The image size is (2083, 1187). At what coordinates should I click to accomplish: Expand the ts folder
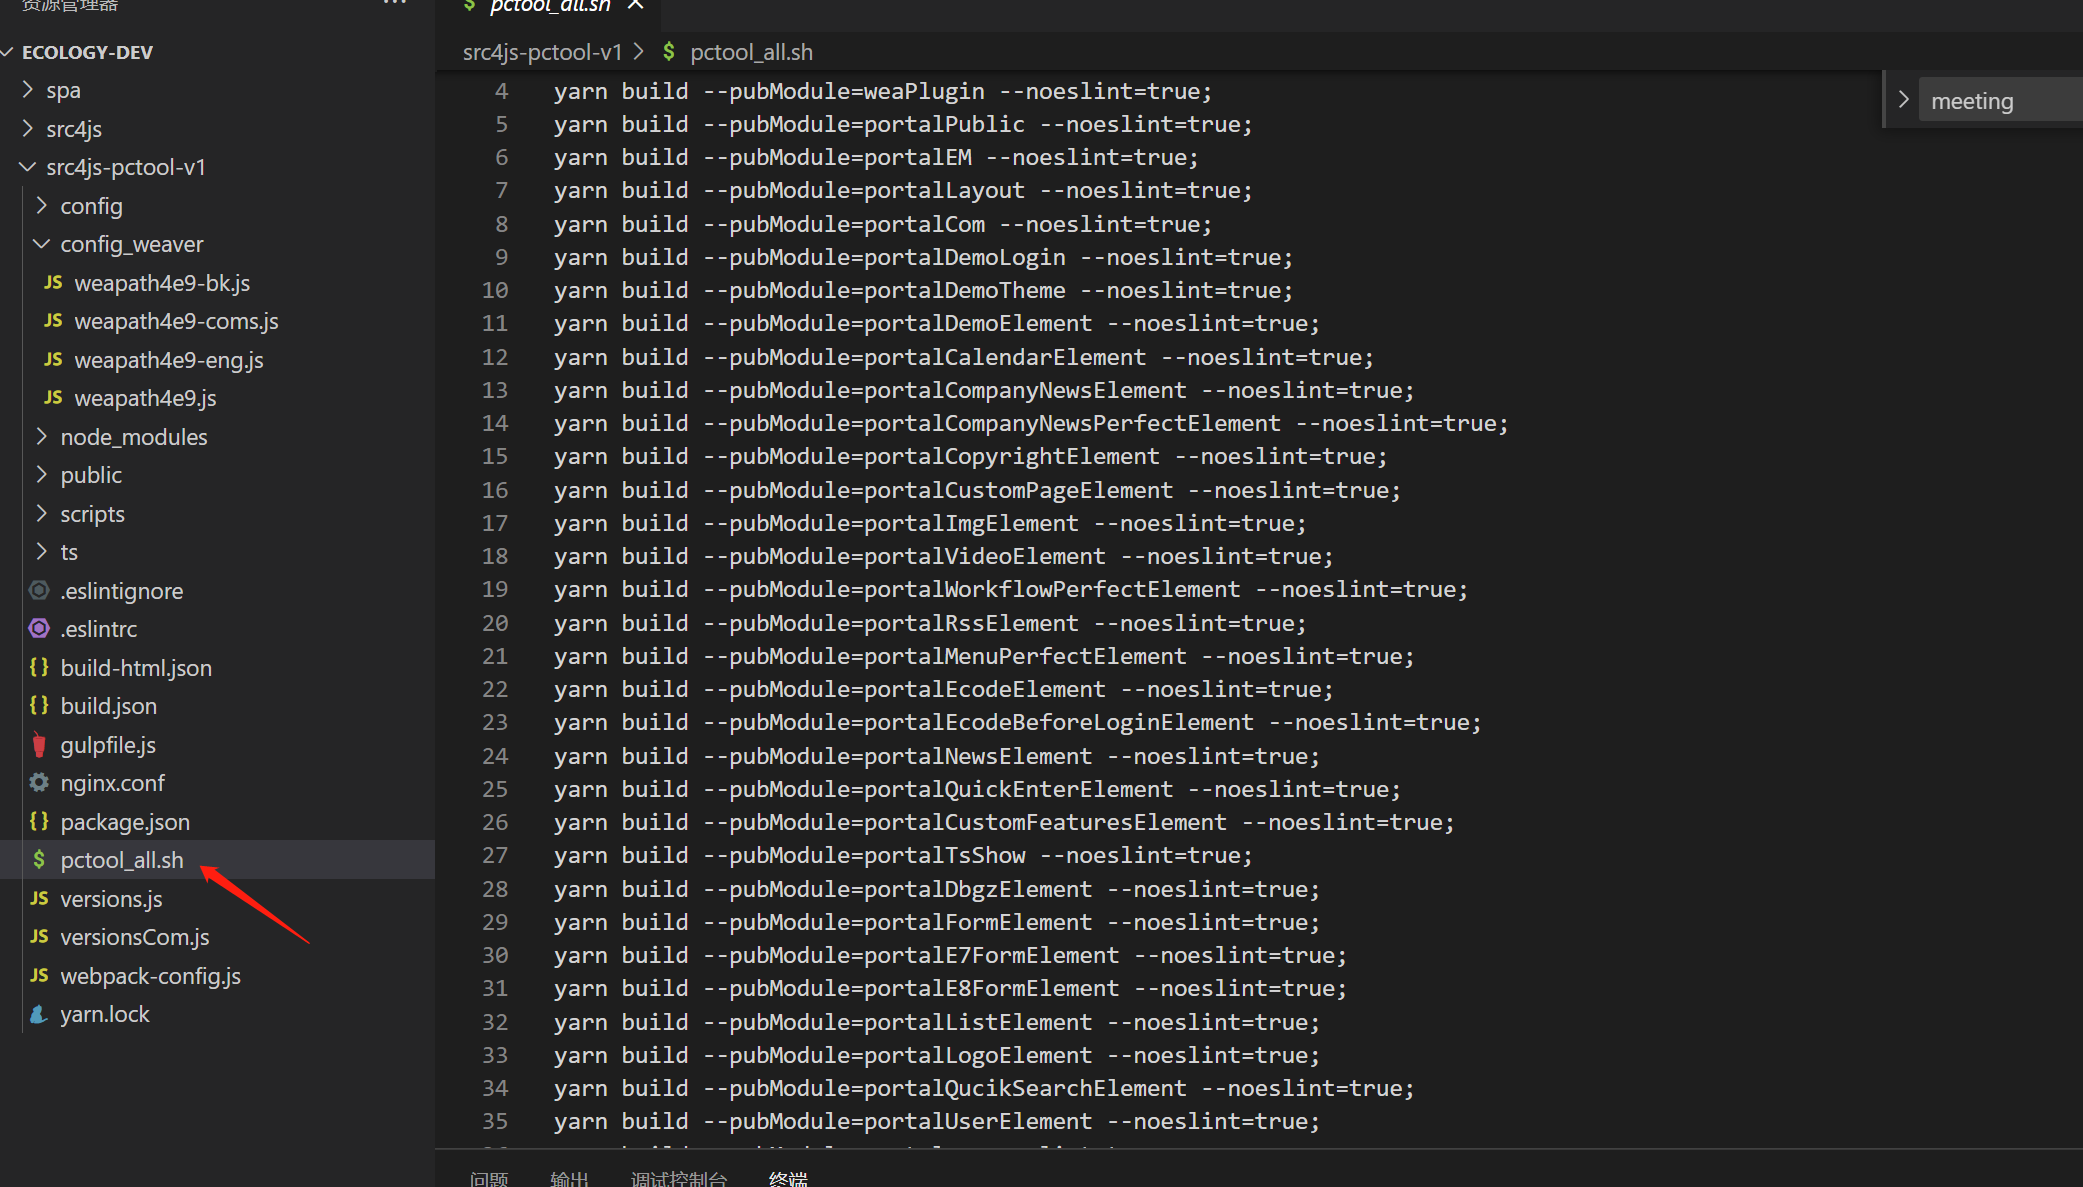[42, 552]
